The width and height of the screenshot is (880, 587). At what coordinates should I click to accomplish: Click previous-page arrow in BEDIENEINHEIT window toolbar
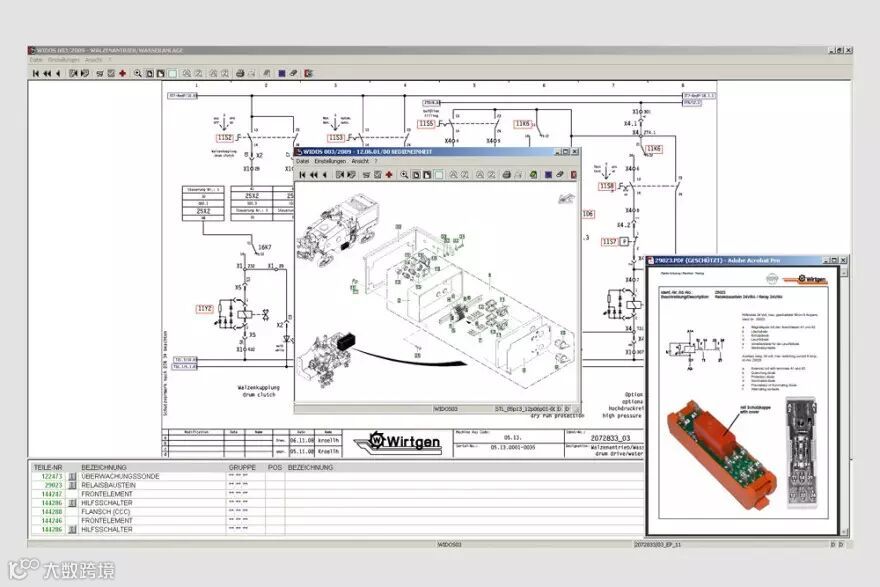click(324, 175)
